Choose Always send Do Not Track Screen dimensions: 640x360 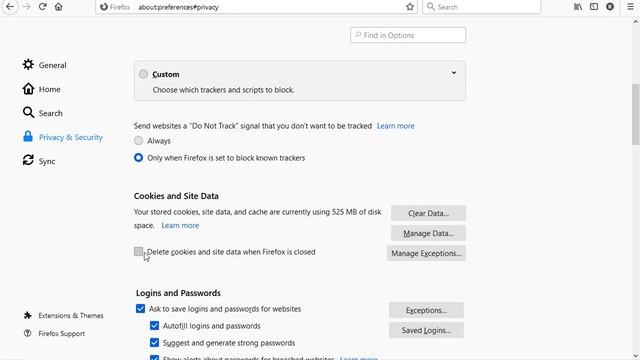(139, 141)
